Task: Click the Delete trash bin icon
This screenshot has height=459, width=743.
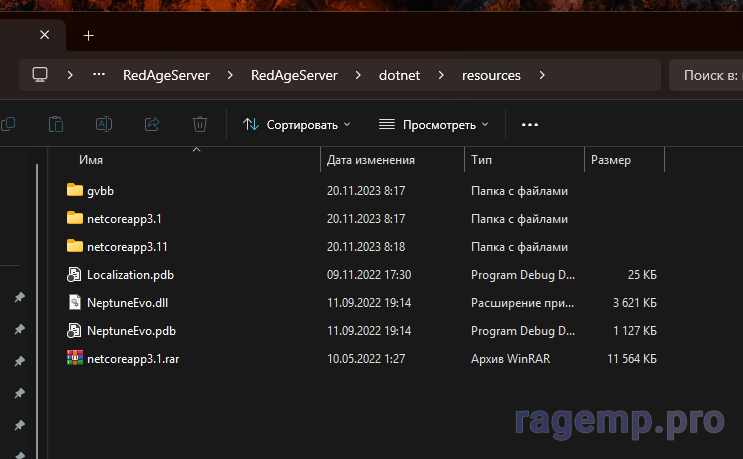Action: [x=200, y=125]
